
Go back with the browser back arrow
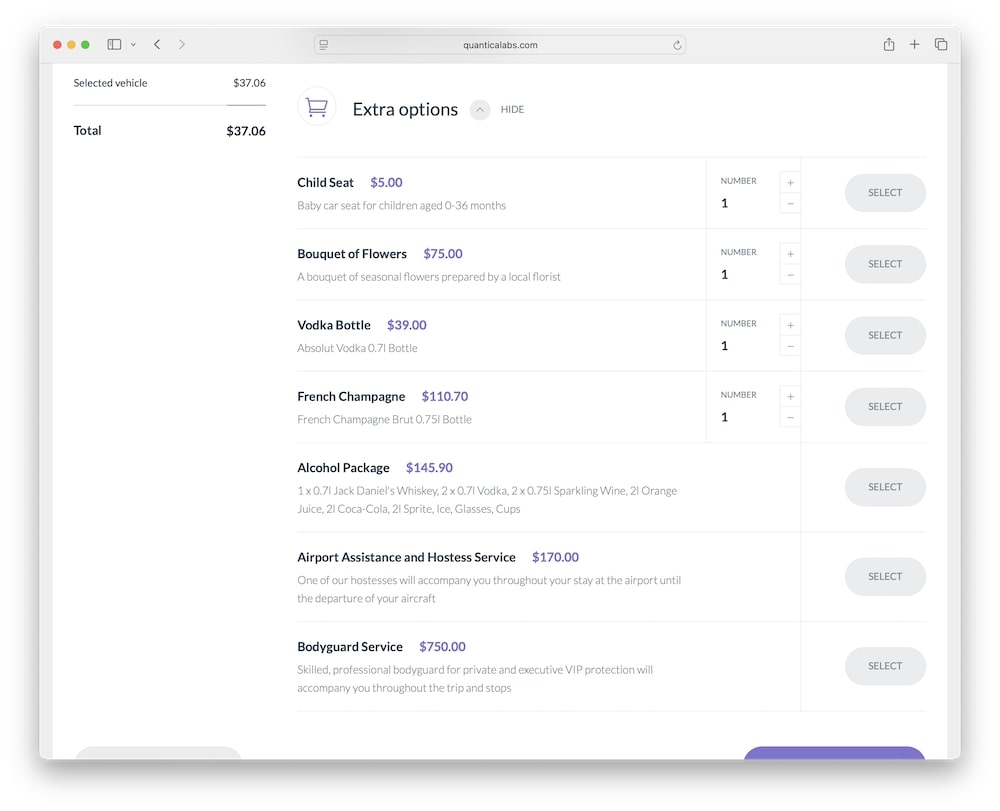[x=157, y=45]
